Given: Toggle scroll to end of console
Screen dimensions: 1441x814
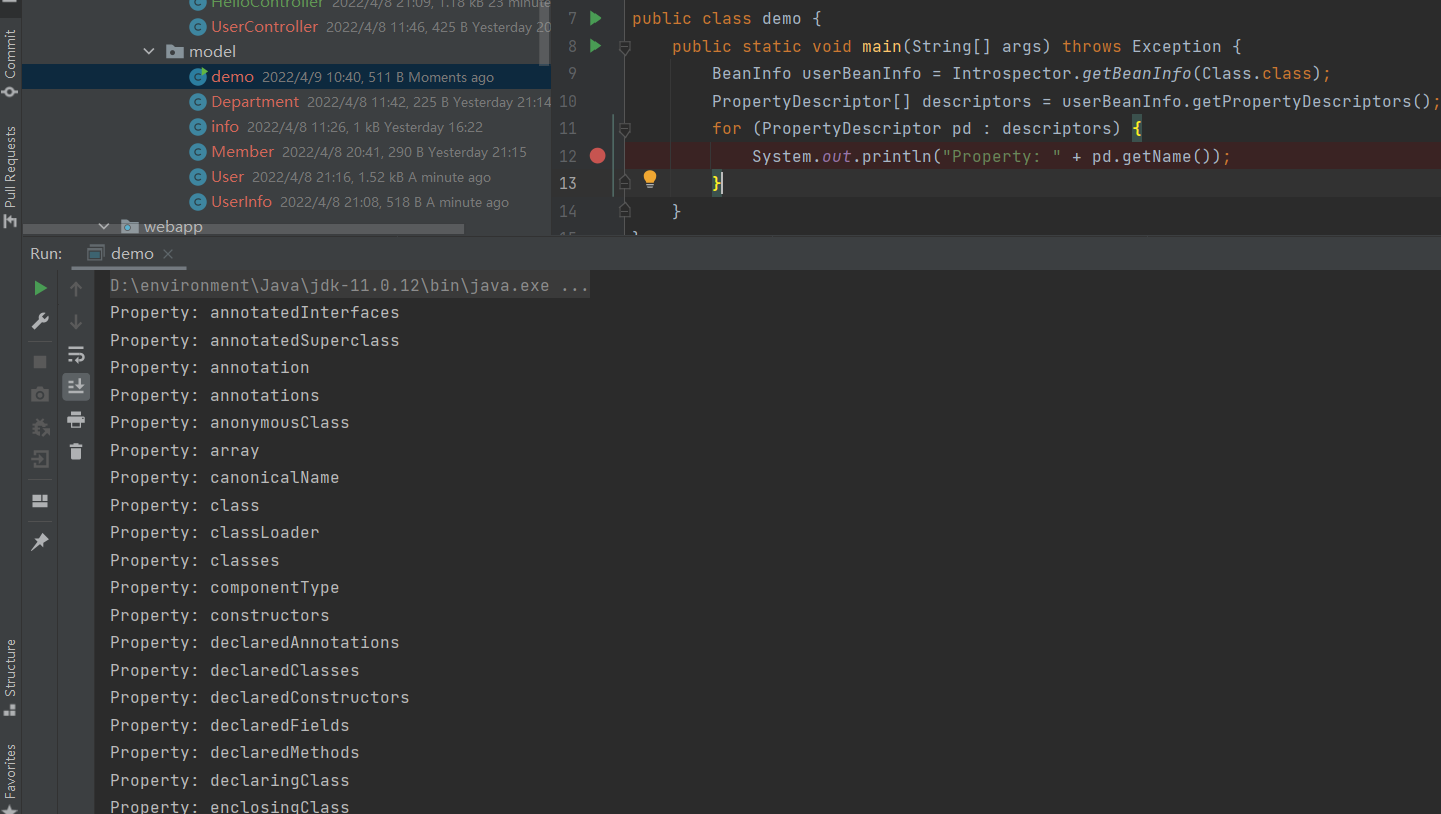Looking at the screenshot, I should click(76, 386).
